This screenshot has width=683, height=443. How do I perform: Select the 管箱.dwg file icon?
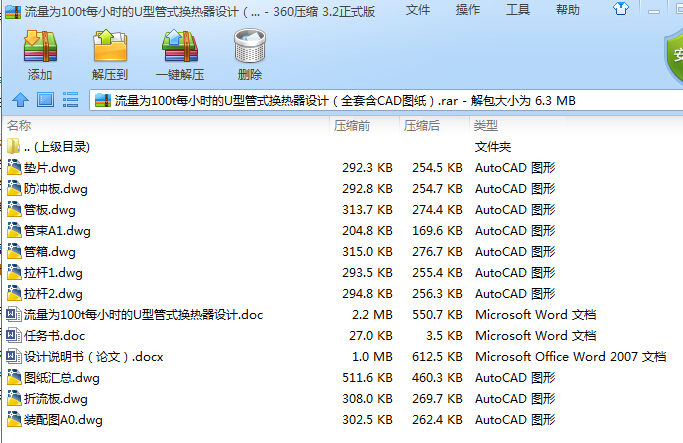tap(14, 251)
